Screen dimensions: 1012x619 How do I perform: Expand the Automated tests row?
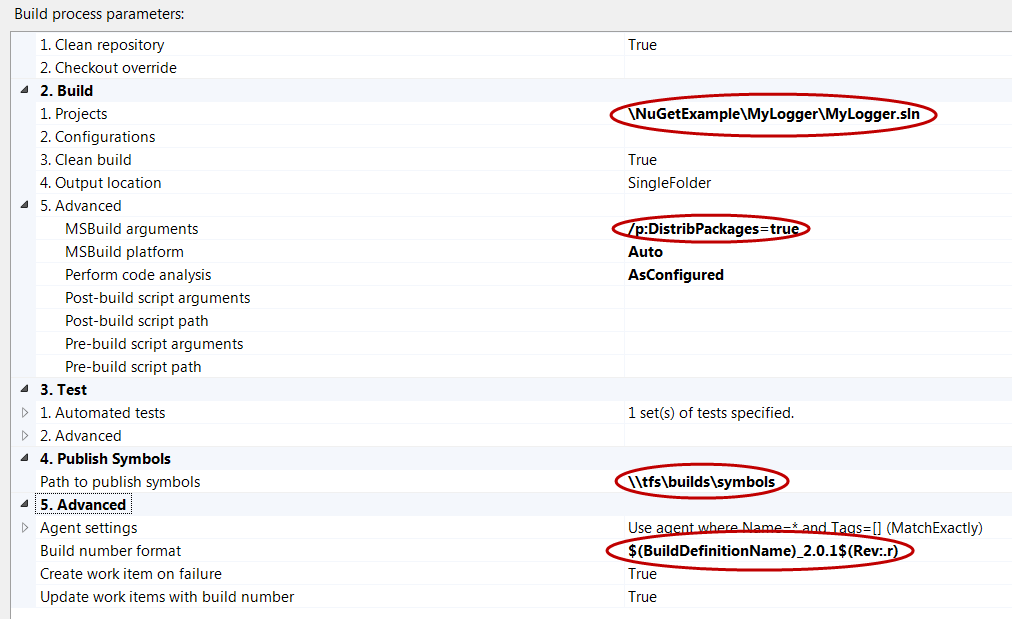tap(25, 412)
